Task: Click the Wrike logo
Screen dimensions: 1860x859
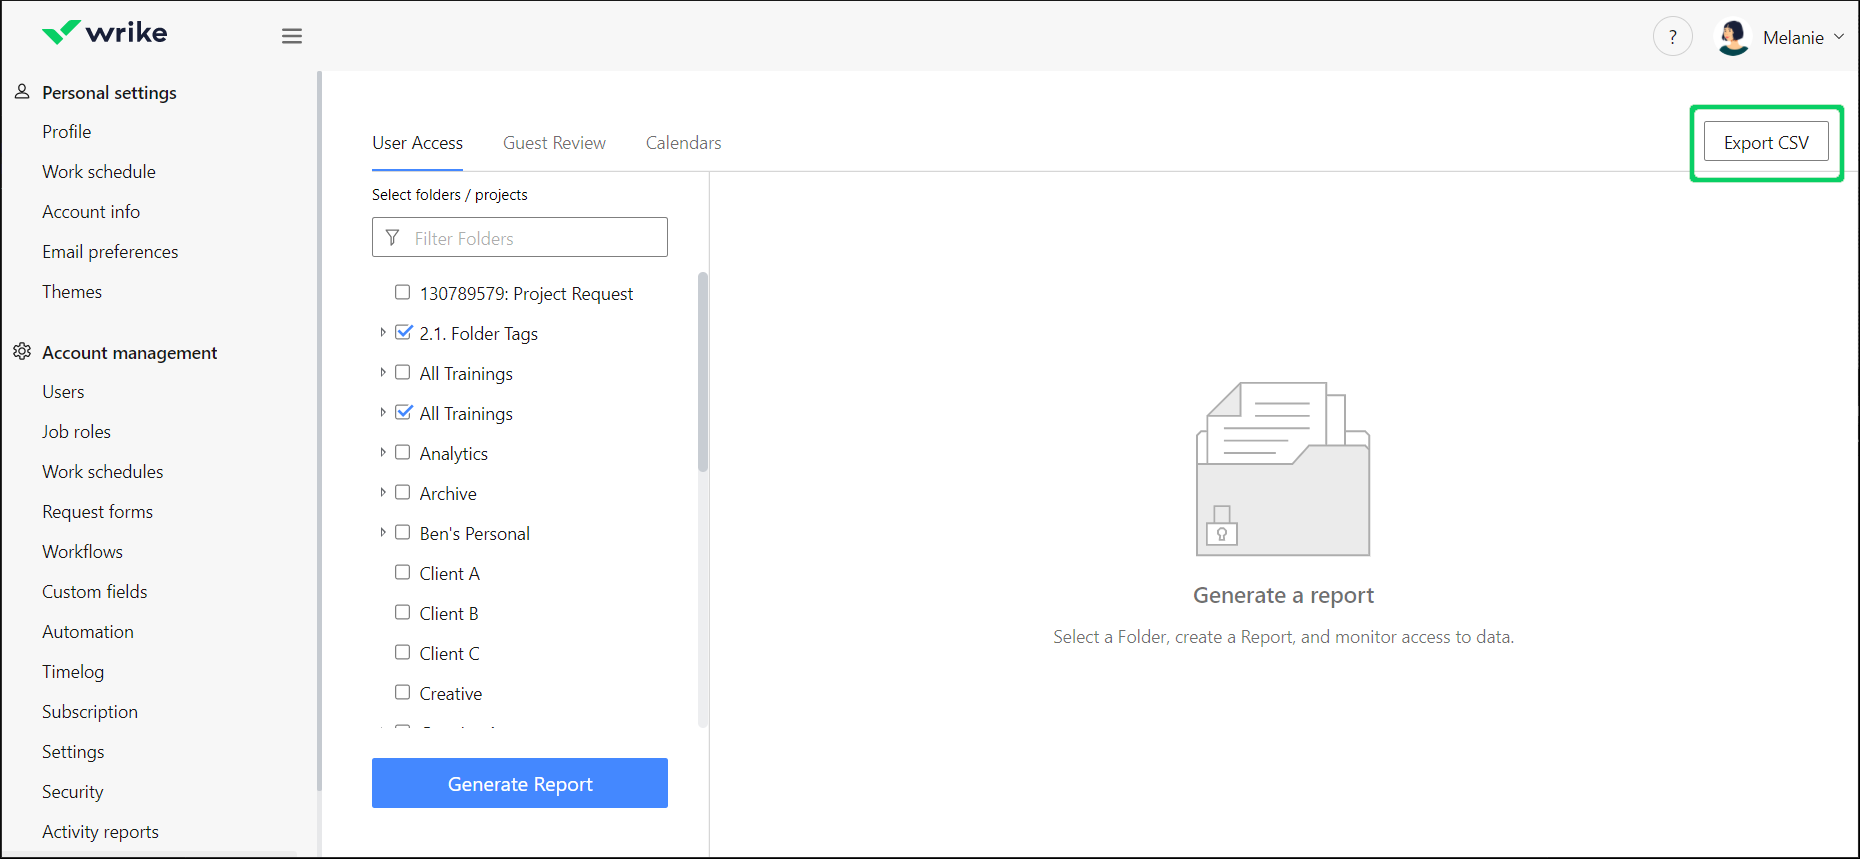Action: (105, 33)
